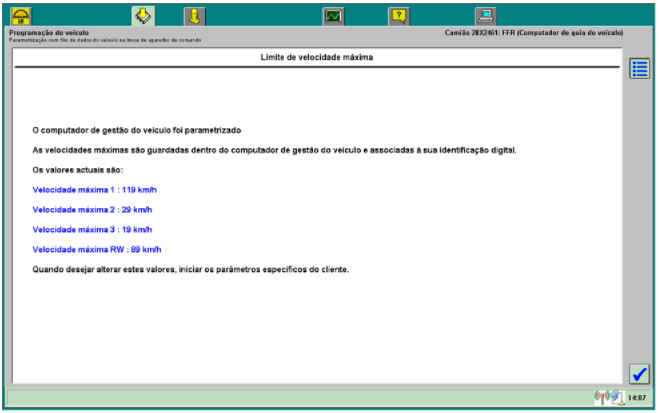Open the list icon on right sidebar

tap(639, 68)
